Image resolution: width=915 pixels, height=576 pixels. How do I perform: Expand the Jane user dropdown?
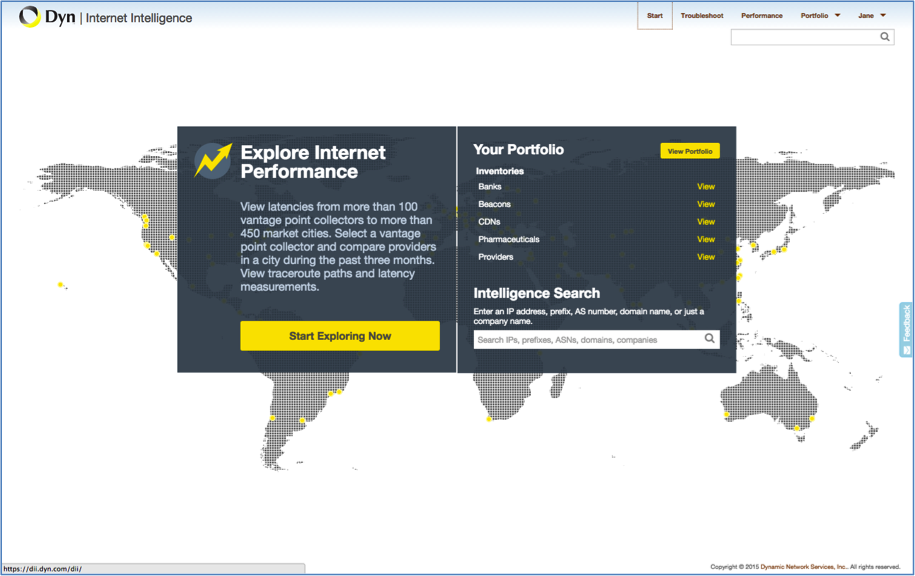tap(872, 16)
